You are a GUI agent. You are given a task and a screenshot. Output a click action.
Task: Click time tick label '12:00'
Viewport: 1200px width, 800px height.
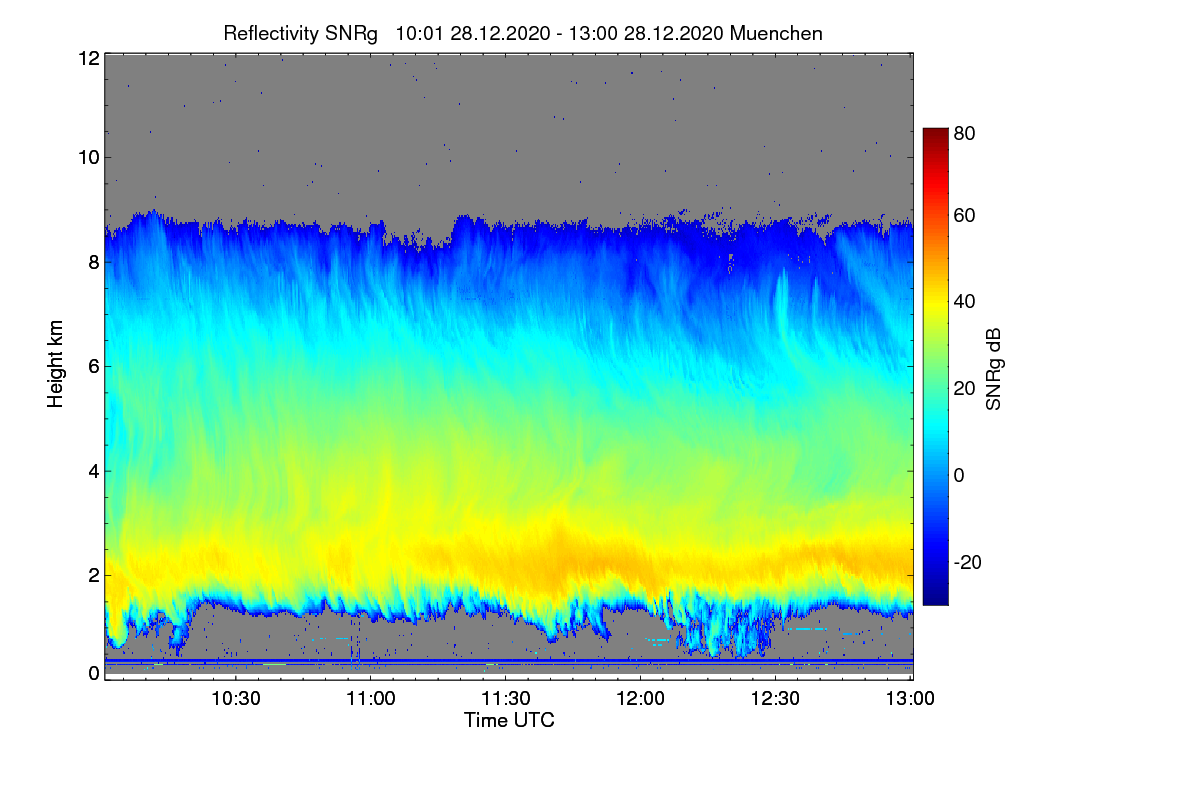[641, 699]
